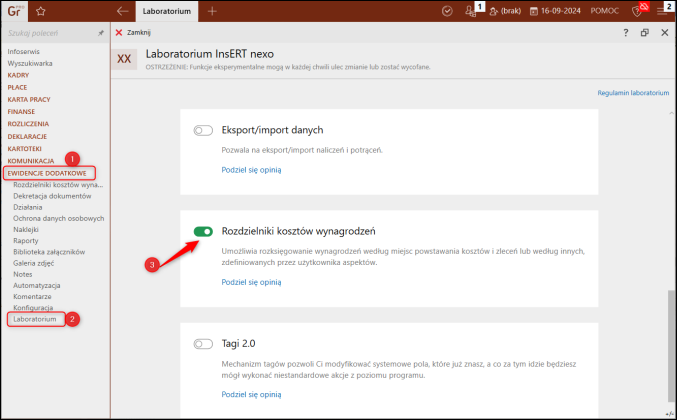Disable Rozdzielniki kosztów wynagrodzeń toggle
This screenshot has width=677, height=420.
203,232
